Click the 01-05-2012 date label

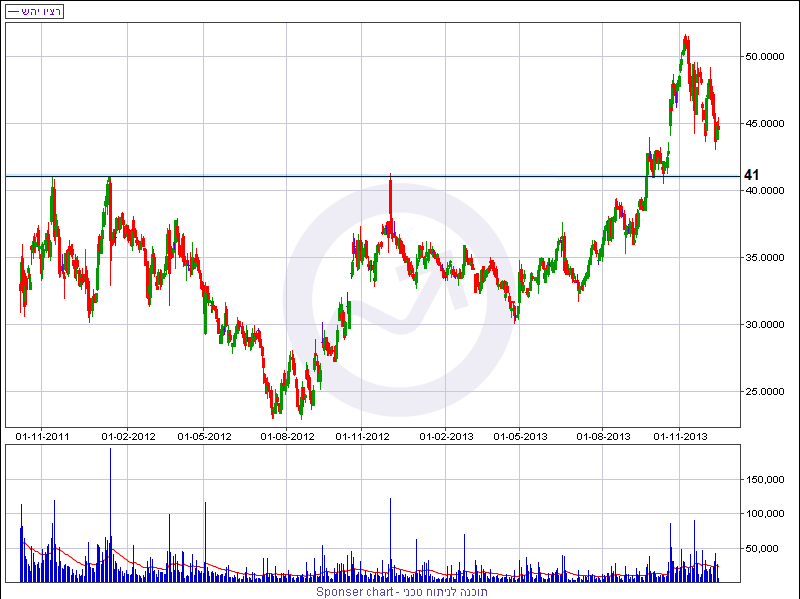204,437
